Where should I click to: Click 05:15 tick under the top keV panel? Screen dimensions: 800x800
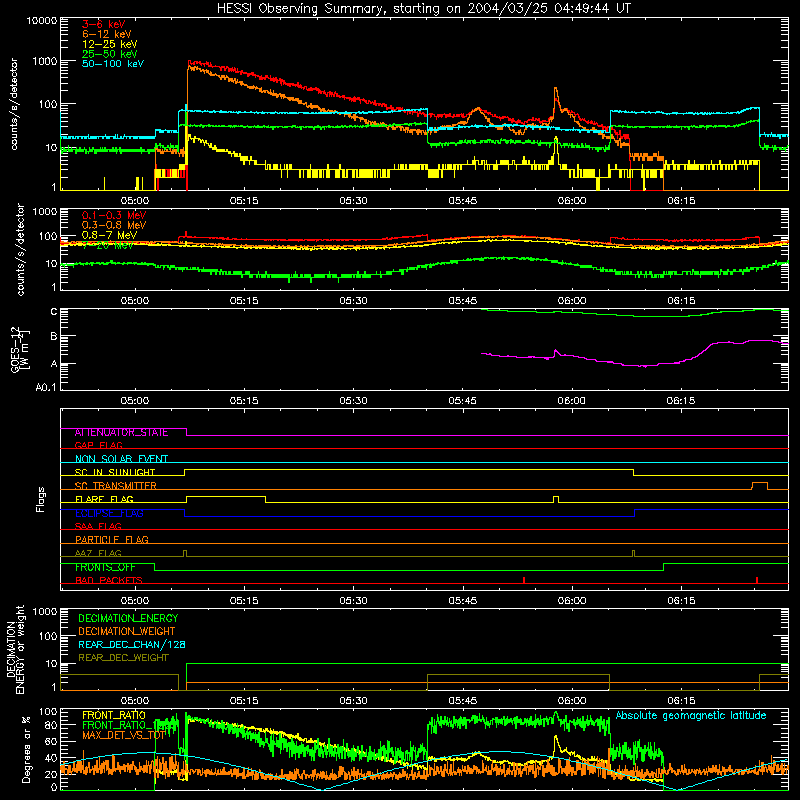[x=243, y=201]
